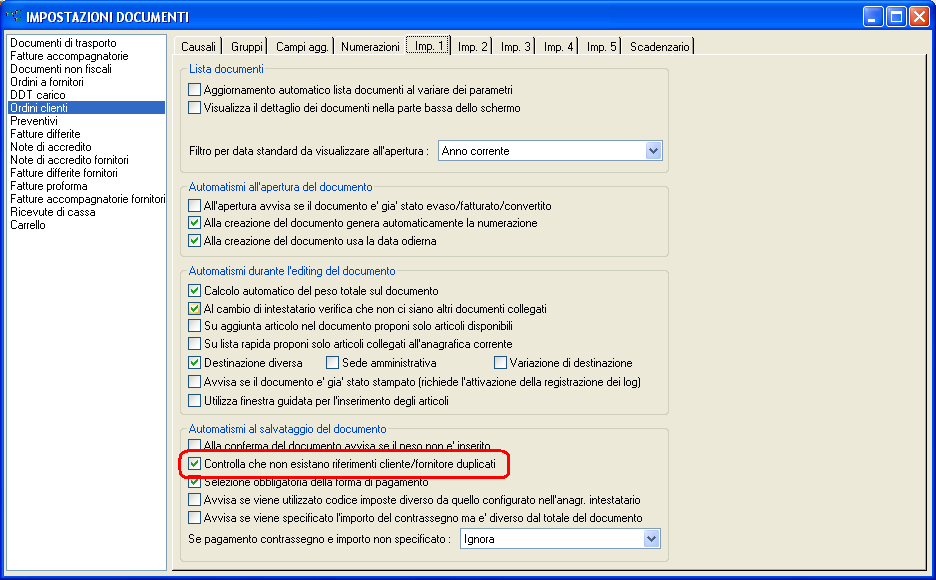Maximize the Impostazioni Documenti window
Image resolution: width=936 pixels, height=580 pixels.
[x=896, y=17]
